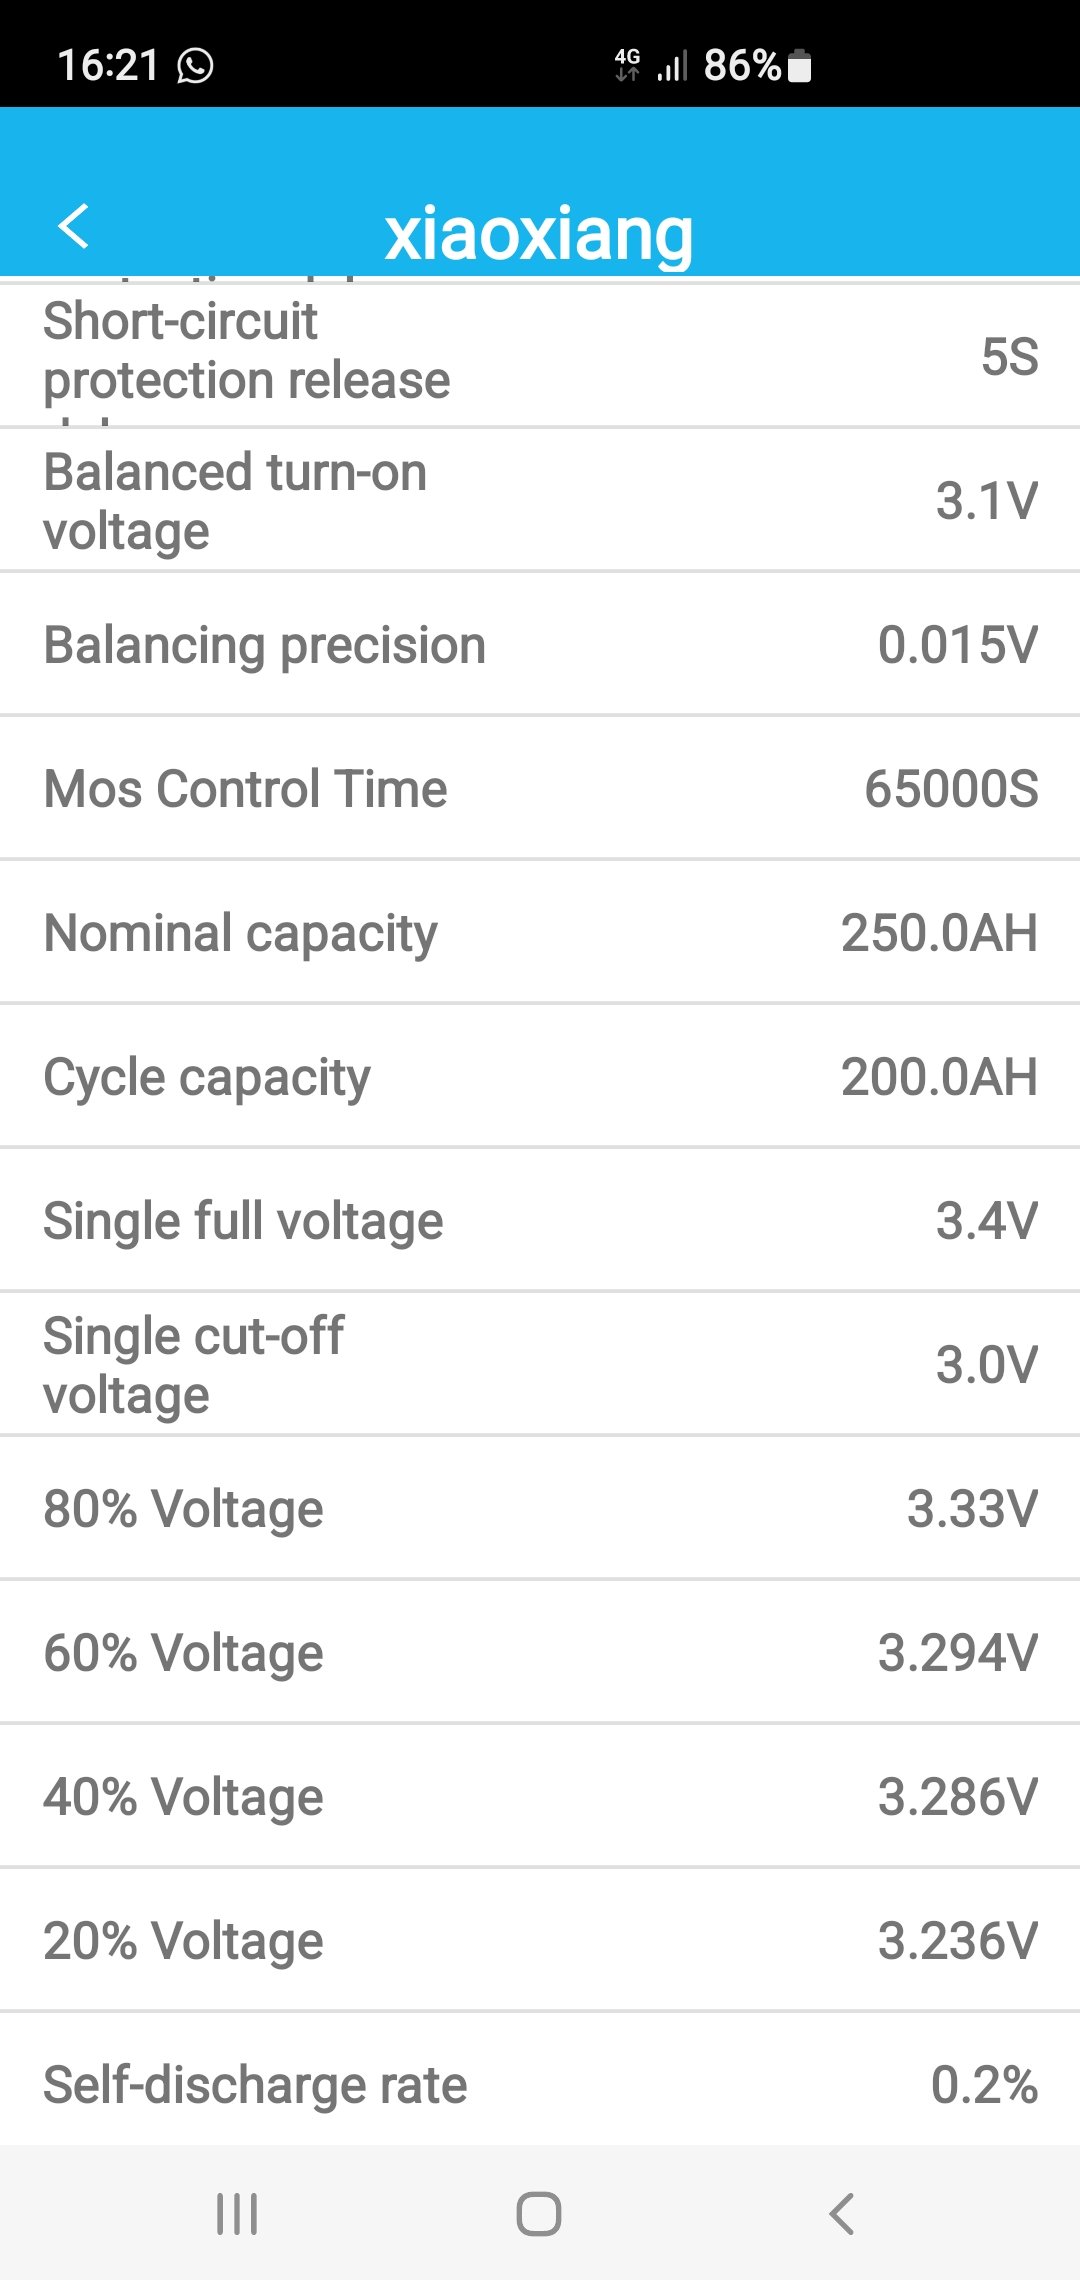Tap the Android navigation back chevron
Viewport: 1080px width, 2280px height.
(x=842, y=2213)
